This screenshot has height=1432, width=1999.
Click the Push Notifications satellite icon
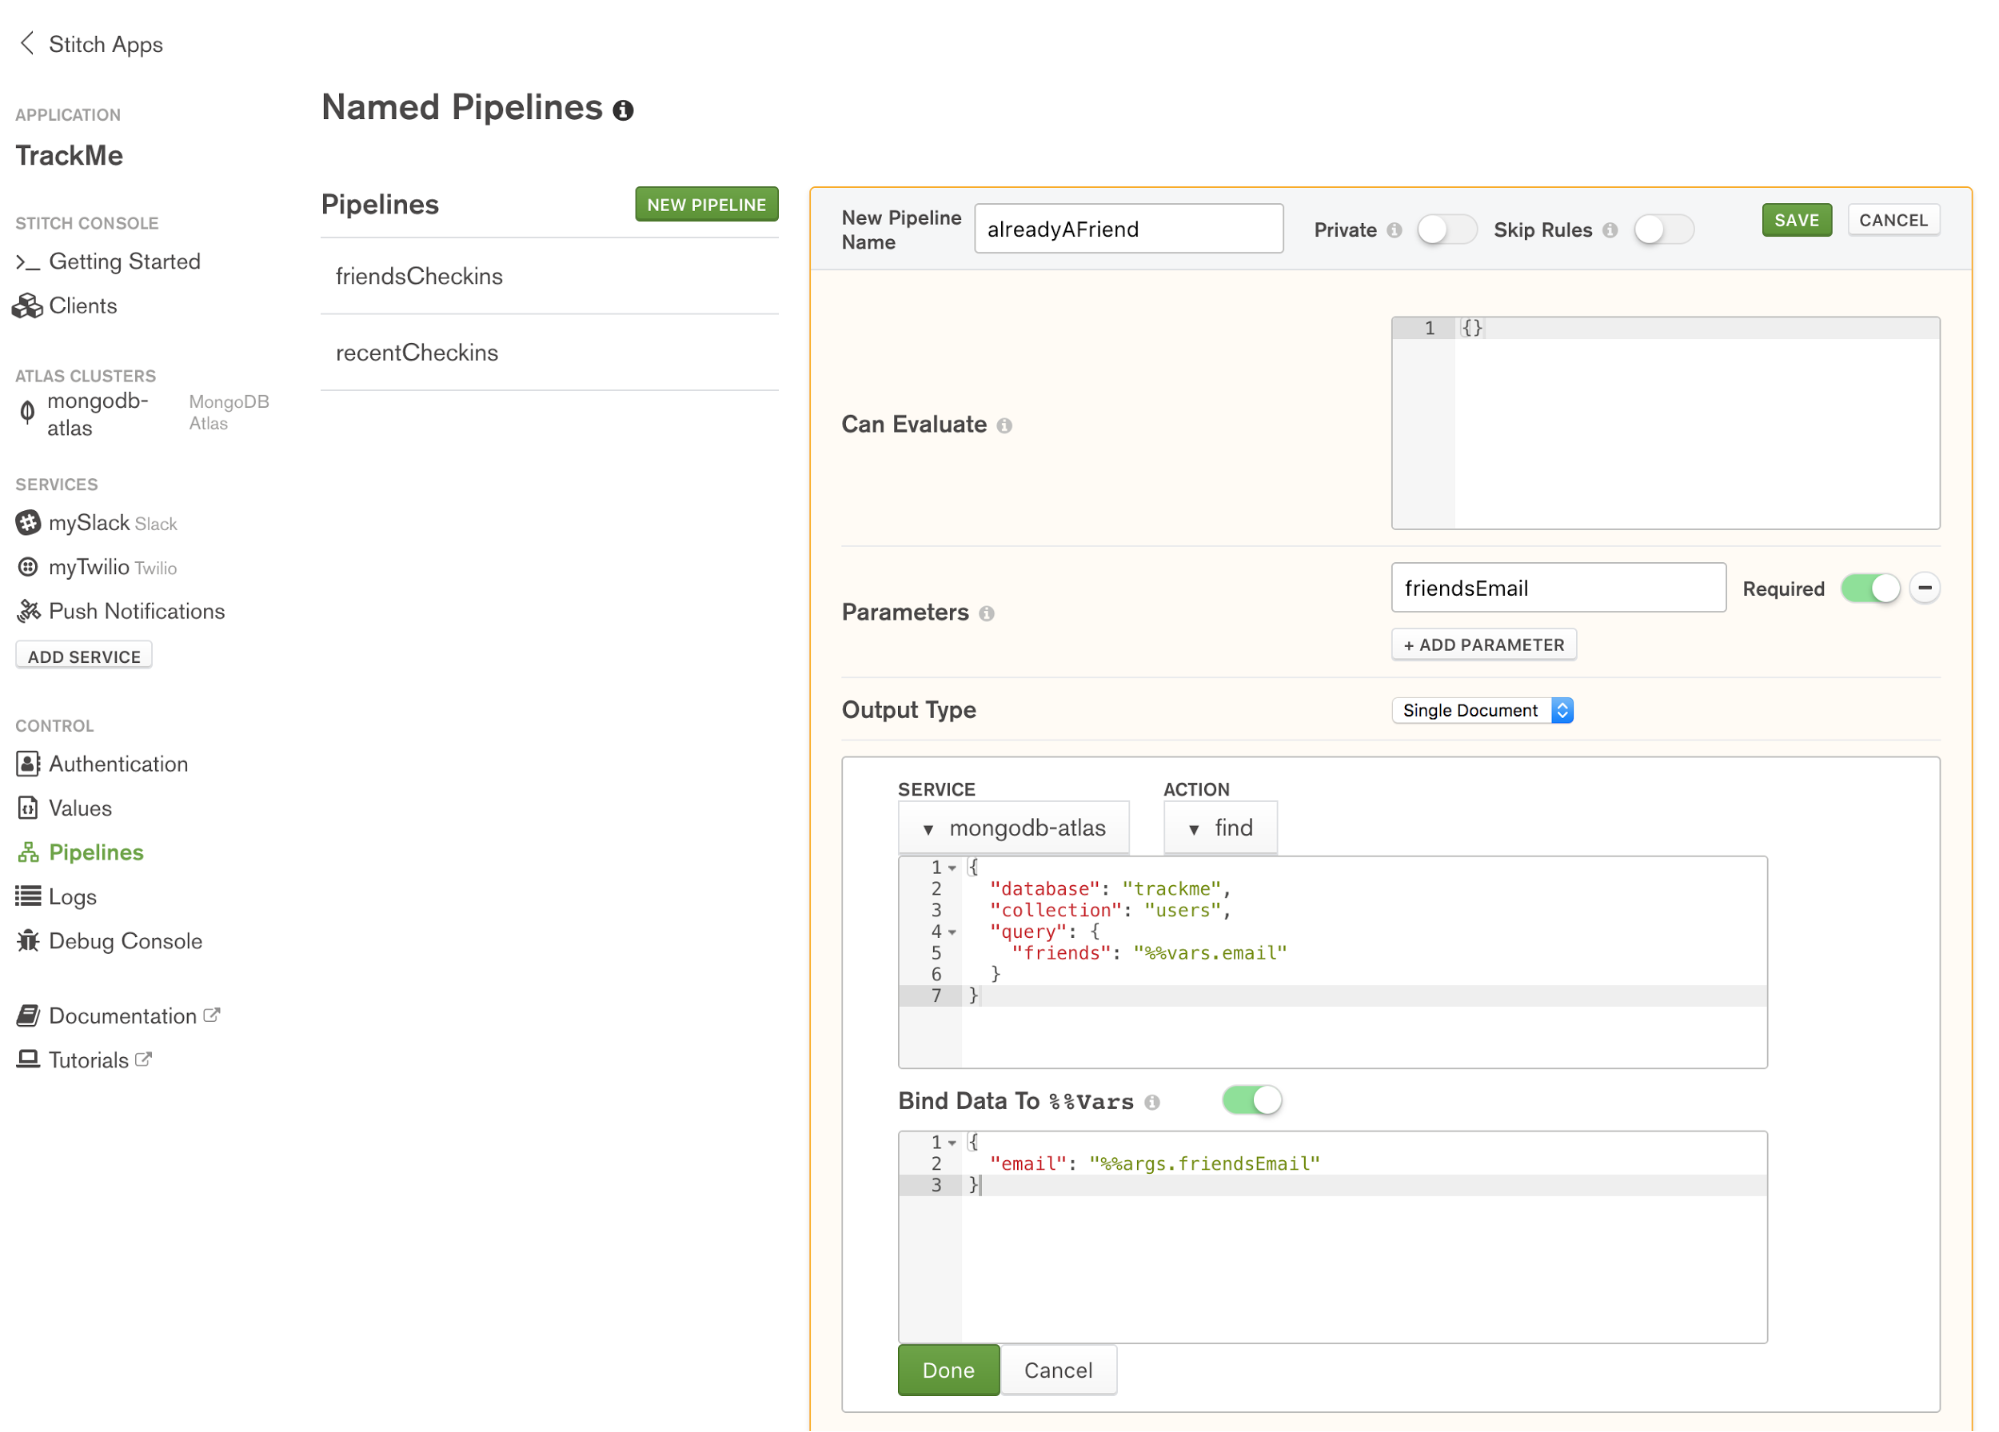pos(27,610)
